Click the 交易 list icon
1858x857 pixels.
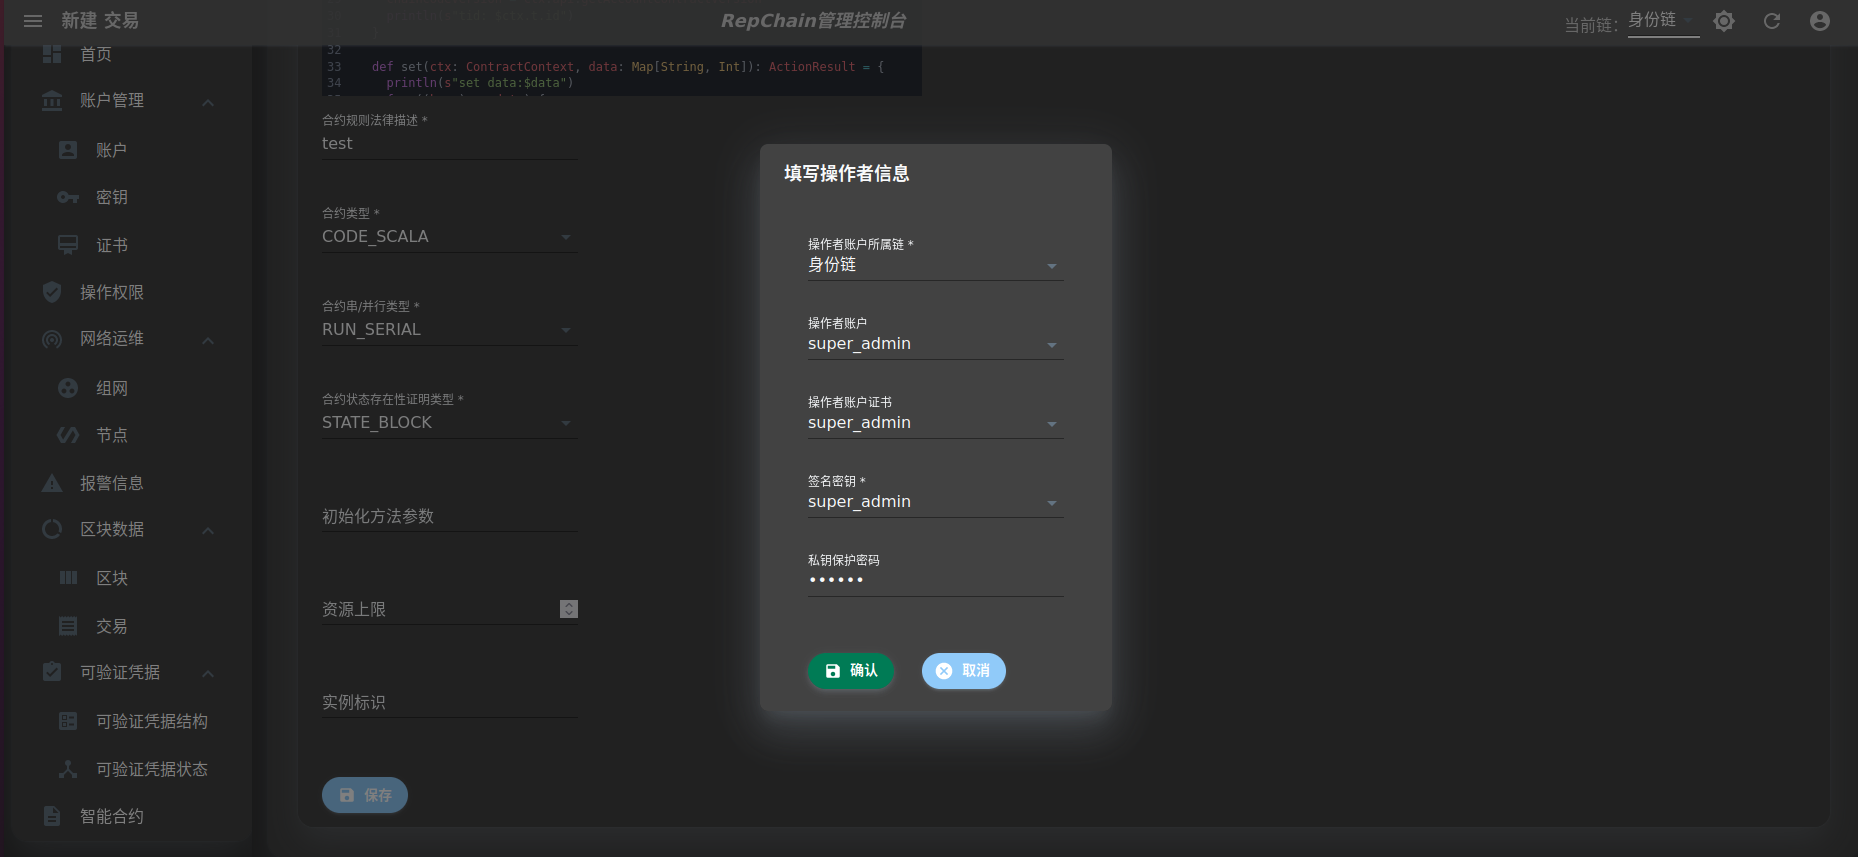(x=68, y=626)
